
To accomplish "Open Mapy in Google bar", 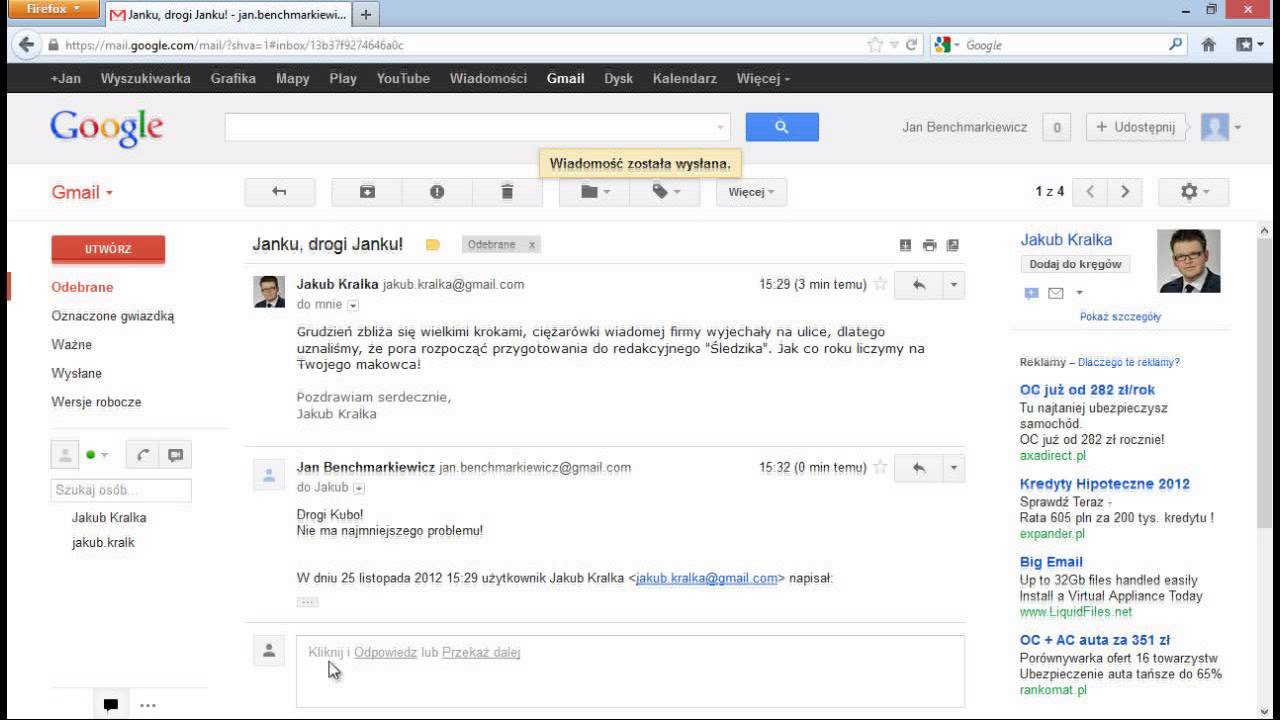I will tap(292, 78).
